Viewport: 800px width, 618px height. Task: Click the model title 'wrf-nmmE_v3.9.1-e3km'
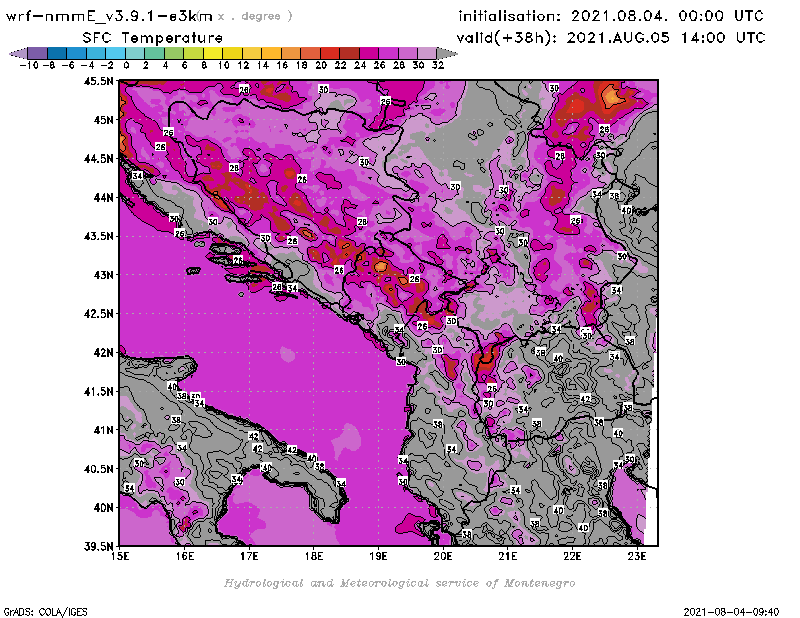tap(109, 16)
